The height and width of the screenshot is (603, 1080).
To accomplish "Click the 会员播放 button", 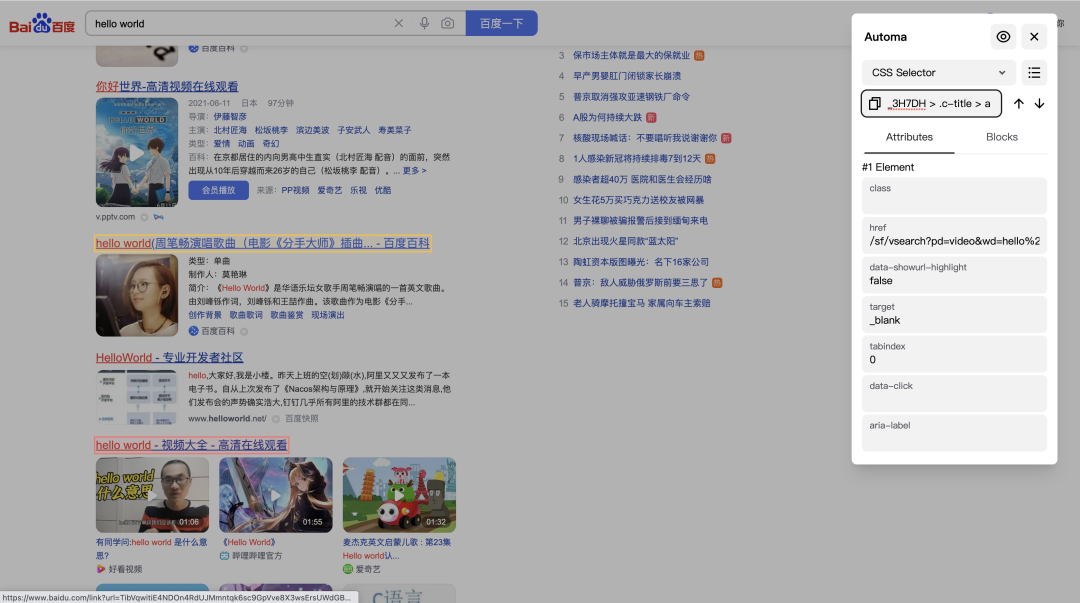I will point(218,190).
